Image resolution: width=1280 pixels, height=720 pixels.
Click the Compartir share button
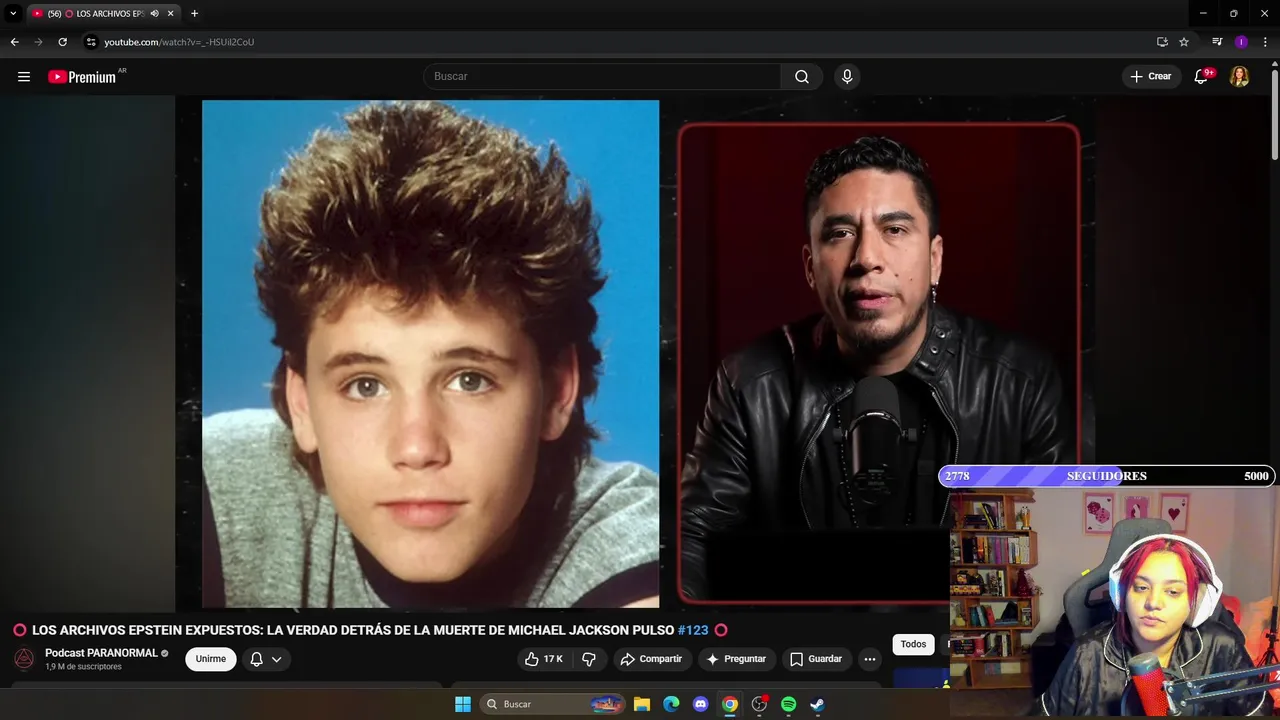pyautogui.click(x=651, y=659)
